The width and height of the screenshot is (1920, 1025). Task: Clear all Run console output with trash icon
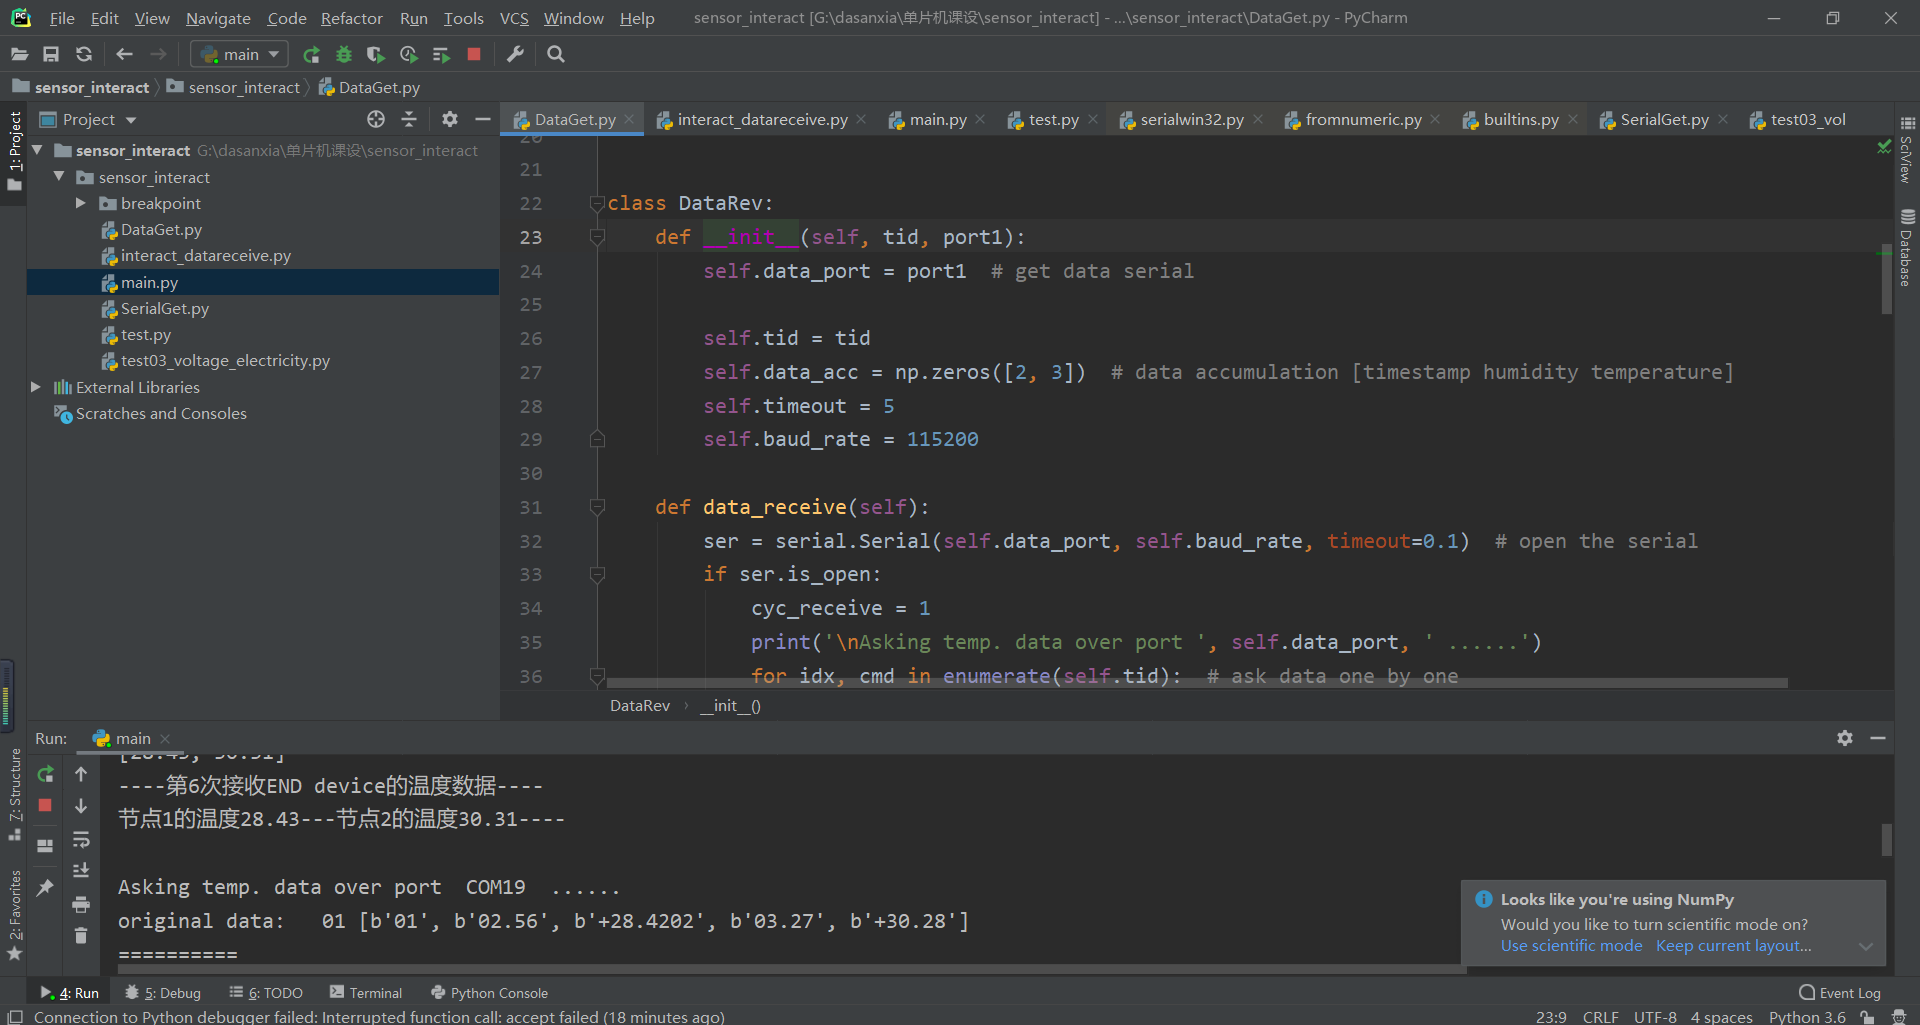pos(81,936)
